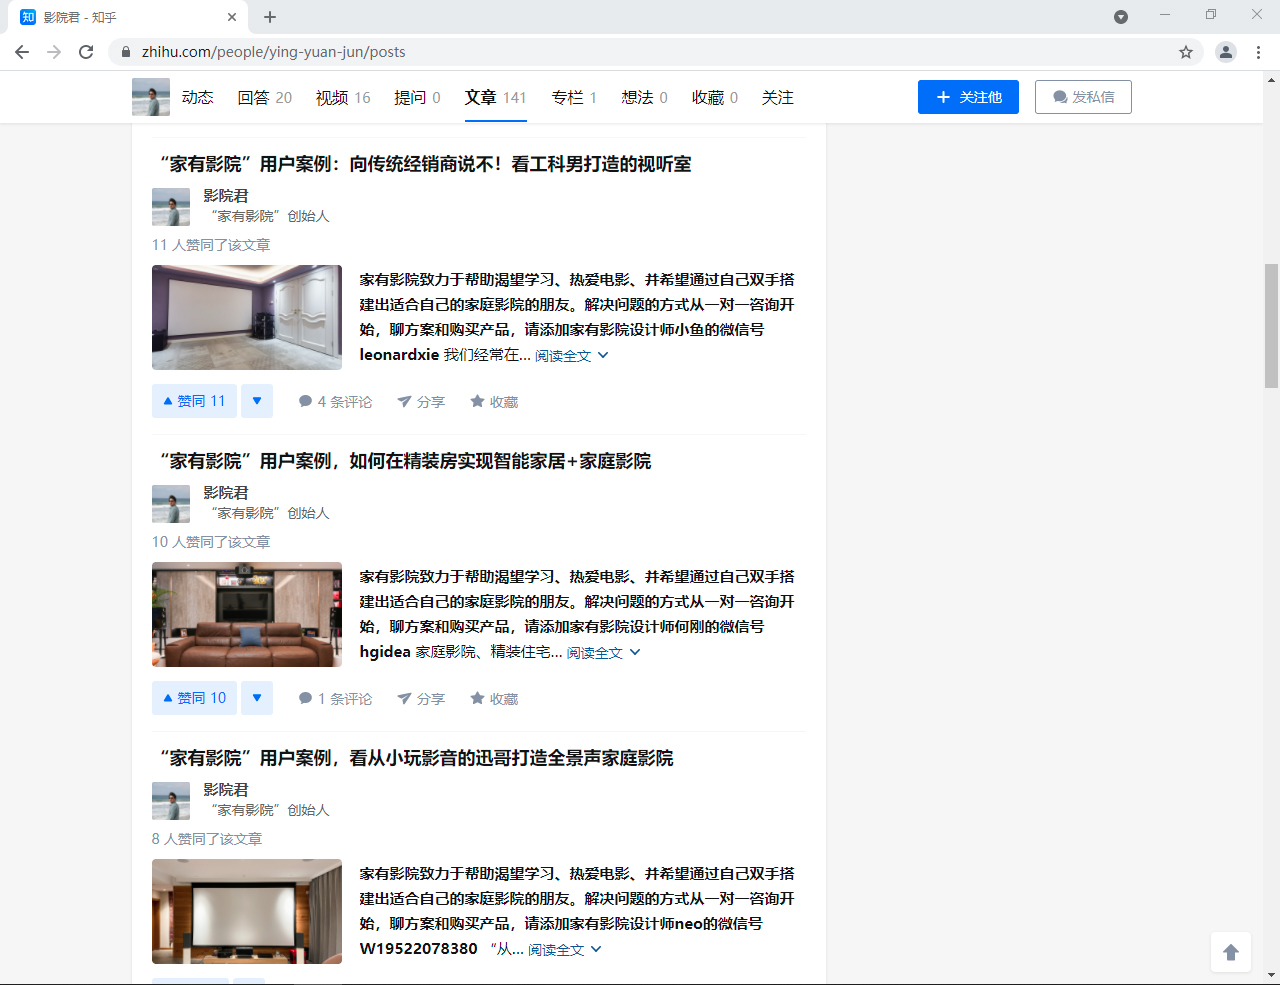Image resolution: width=1280 pixels, height=985 pixels.
Task: Click the 分享 share icon on the first article
Action: click(x=421, y=401)
